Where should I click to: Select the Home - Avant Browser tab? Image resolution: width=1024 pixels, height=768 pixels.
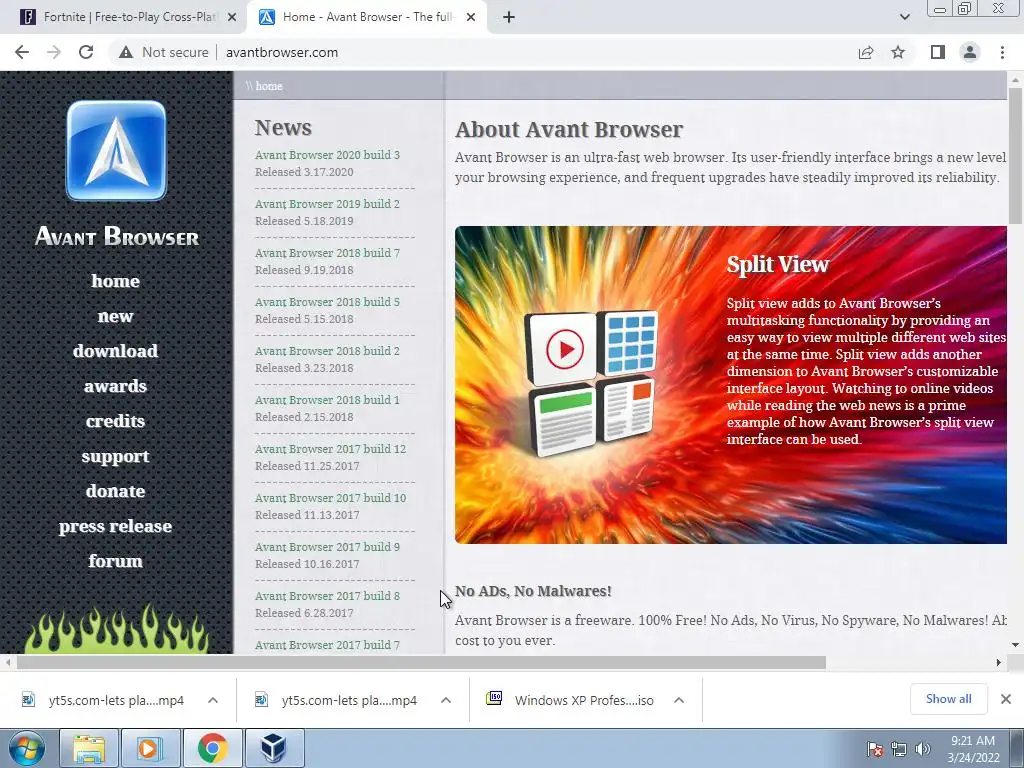367,17
